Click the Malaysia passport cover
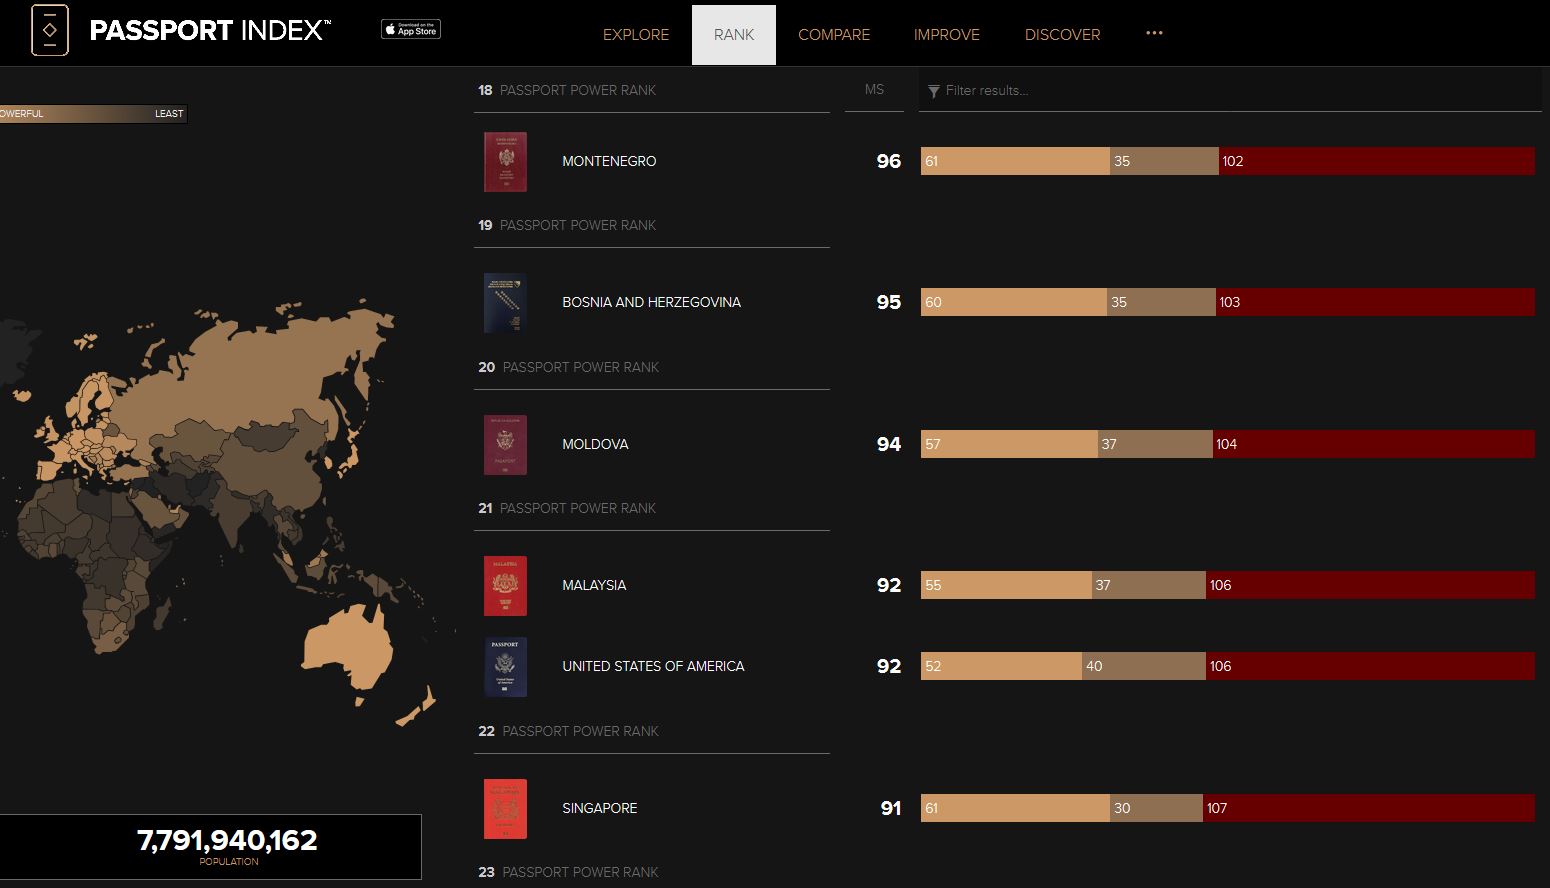 point(505,586)
